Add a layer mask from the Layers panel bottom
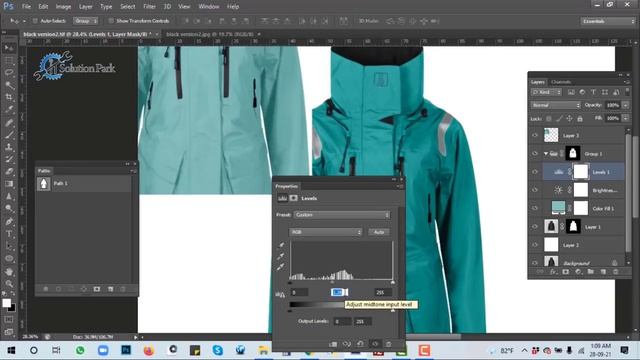This screenshot has height=360, width=640. (565, 271)
